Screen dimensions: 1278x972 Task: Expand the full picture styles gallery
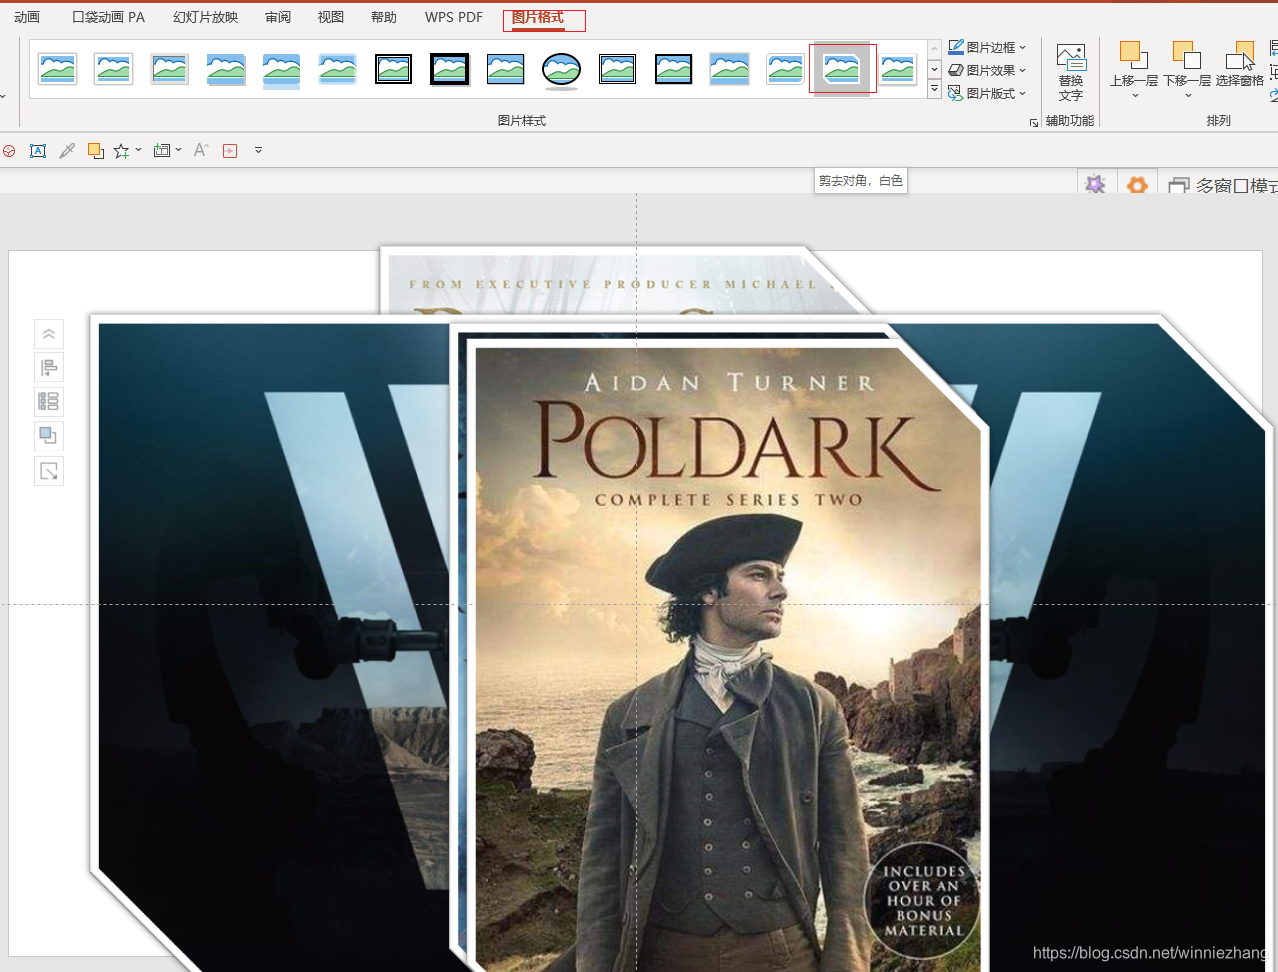point(934,90)
